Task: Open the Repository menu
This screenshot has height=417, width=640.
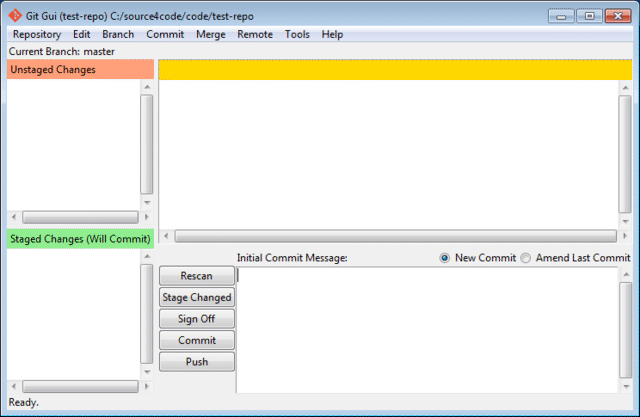Action: point(37,34)
